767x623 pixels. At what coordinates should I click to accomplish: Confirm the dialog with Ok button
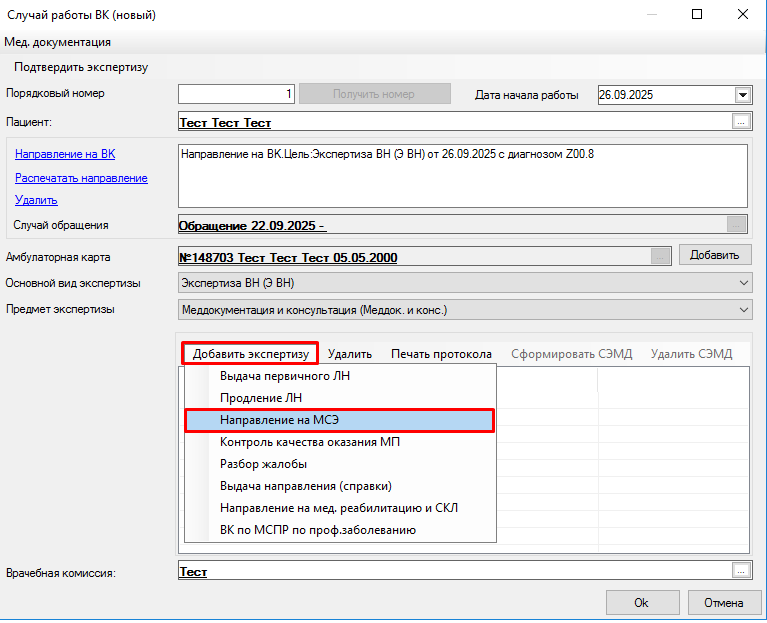tap(641, 602)
